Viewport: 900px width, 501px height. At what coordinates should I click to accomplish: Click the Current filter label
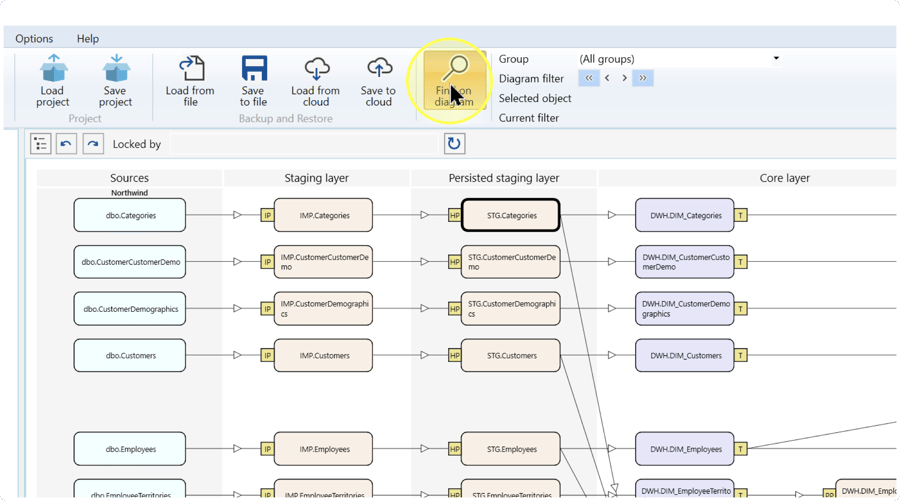529,118
